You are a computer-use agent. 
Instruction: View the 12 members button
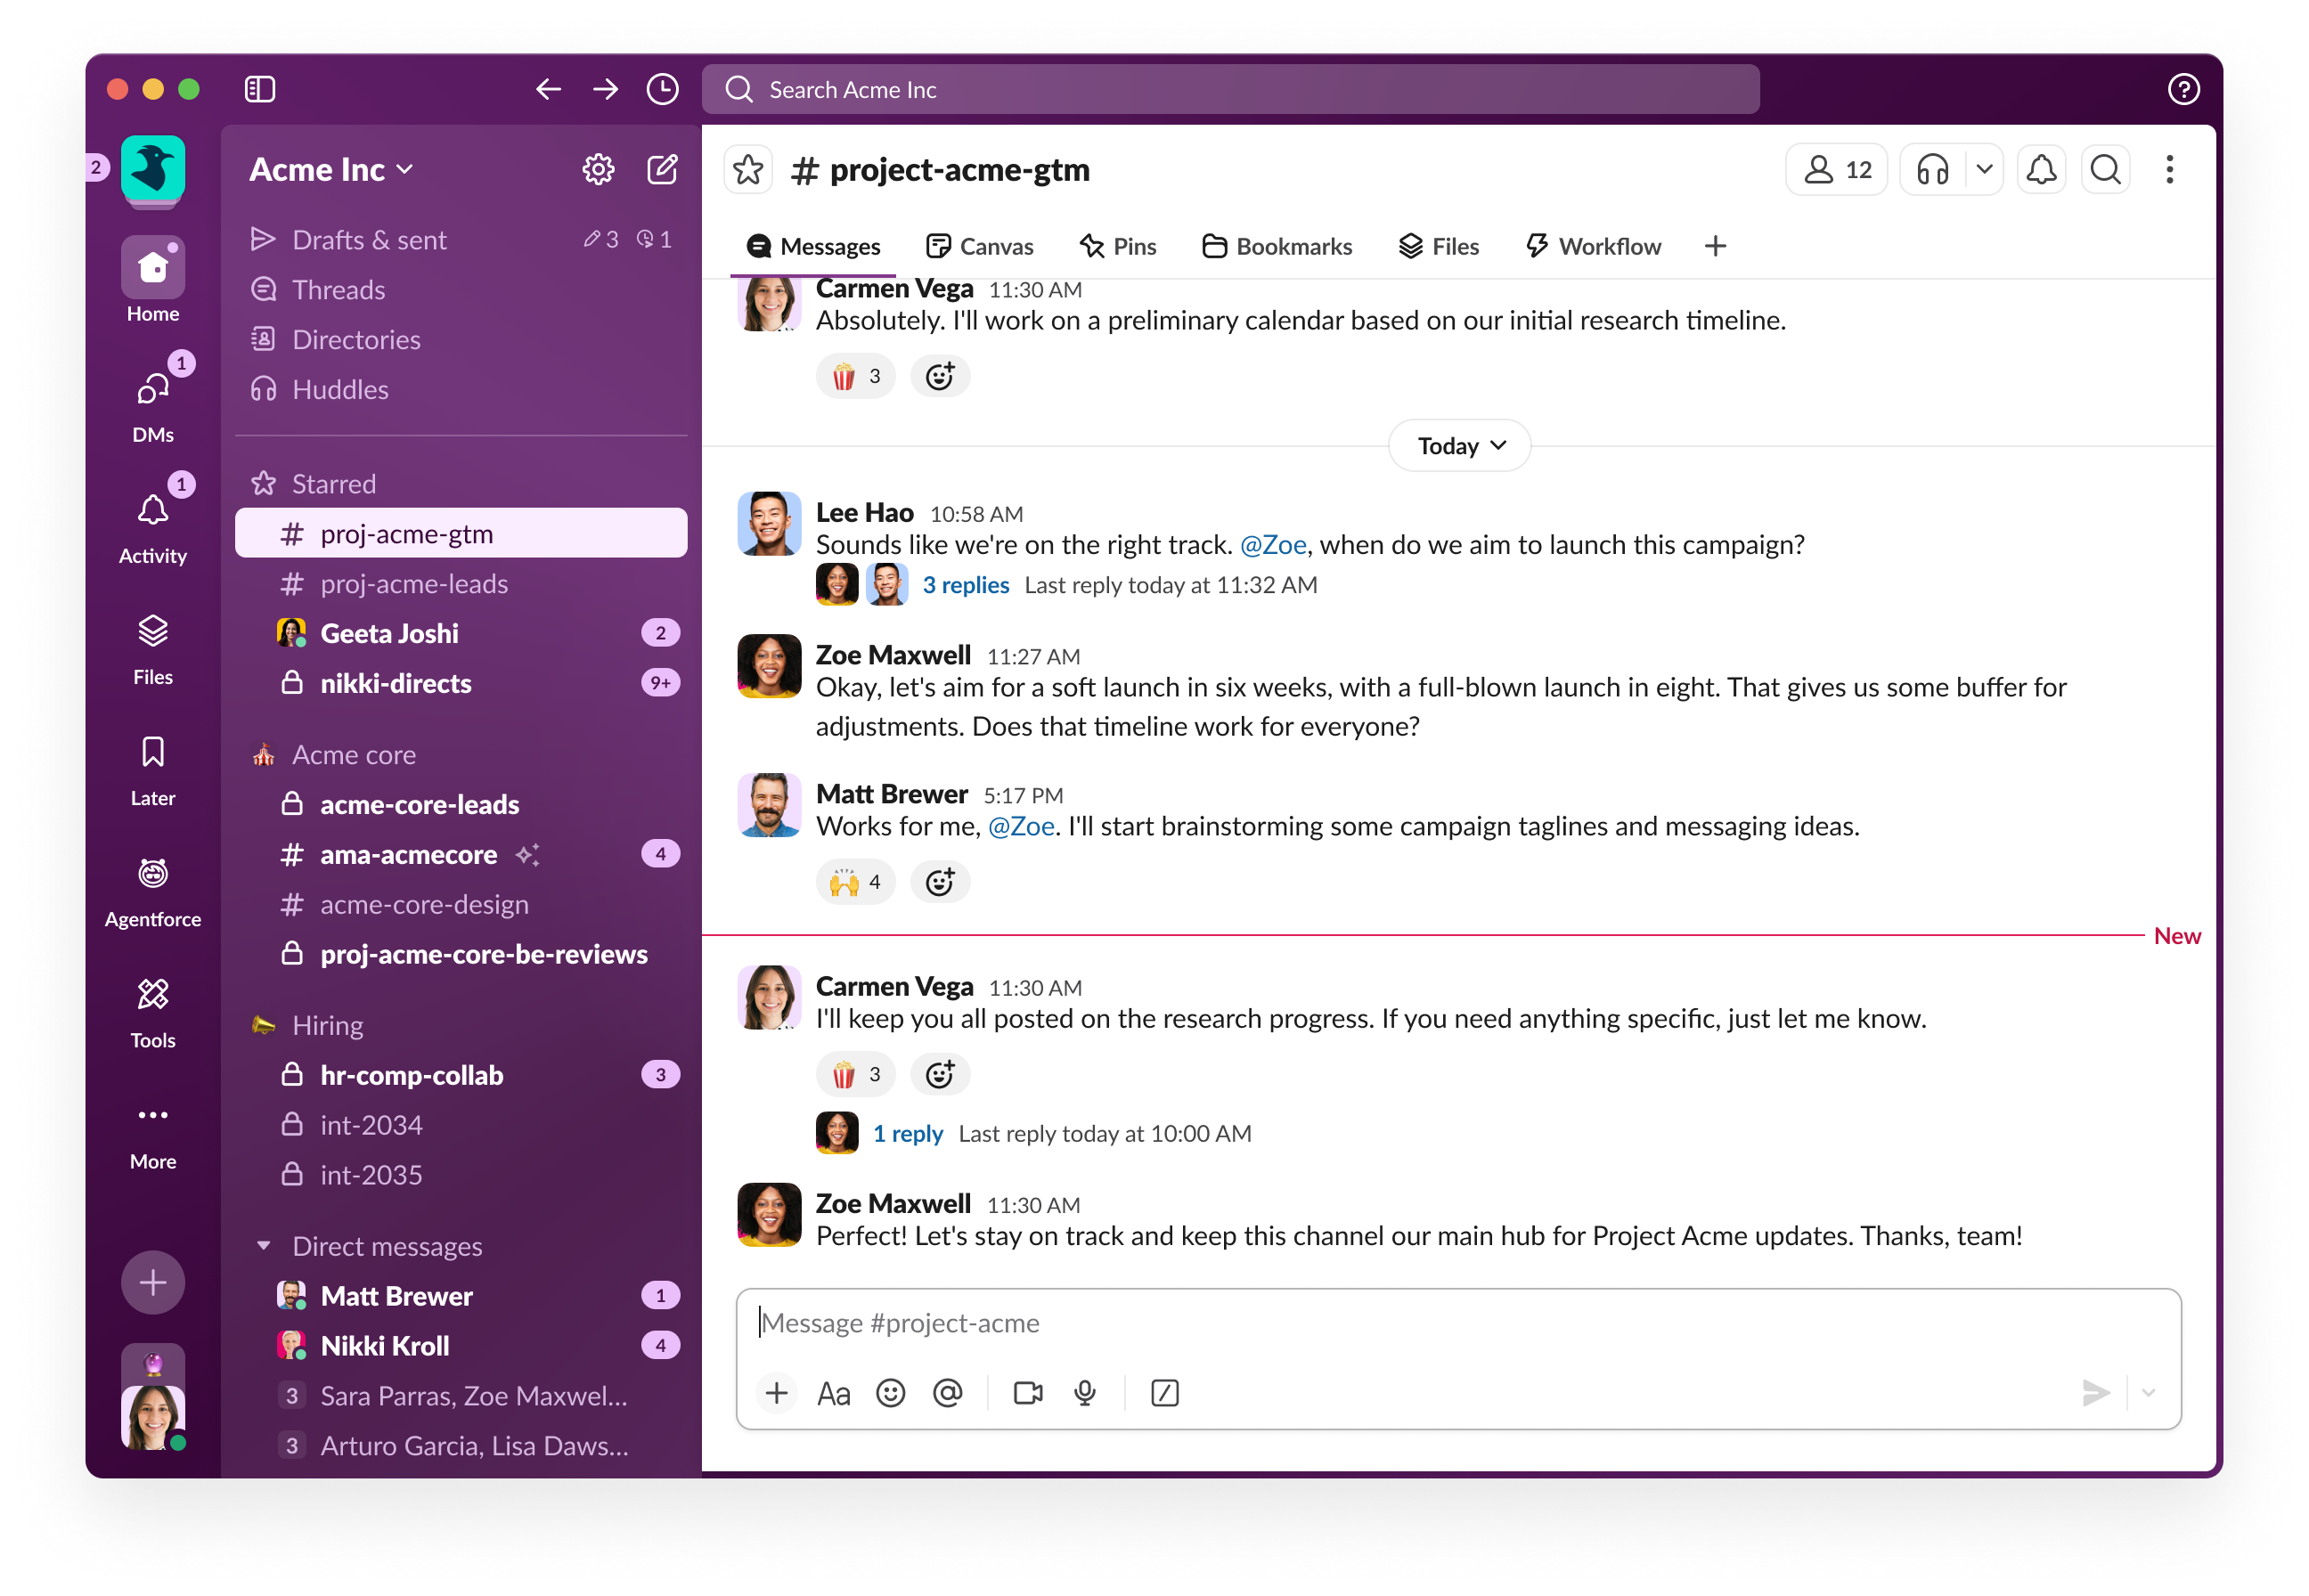[x=1836, y=170]
